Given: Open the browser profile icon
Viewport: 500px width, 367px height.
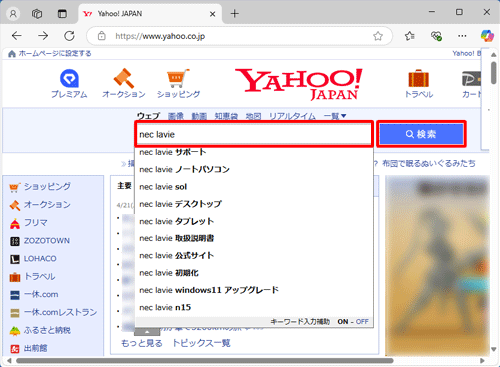Looking at the screenshot, I should 13,14.
